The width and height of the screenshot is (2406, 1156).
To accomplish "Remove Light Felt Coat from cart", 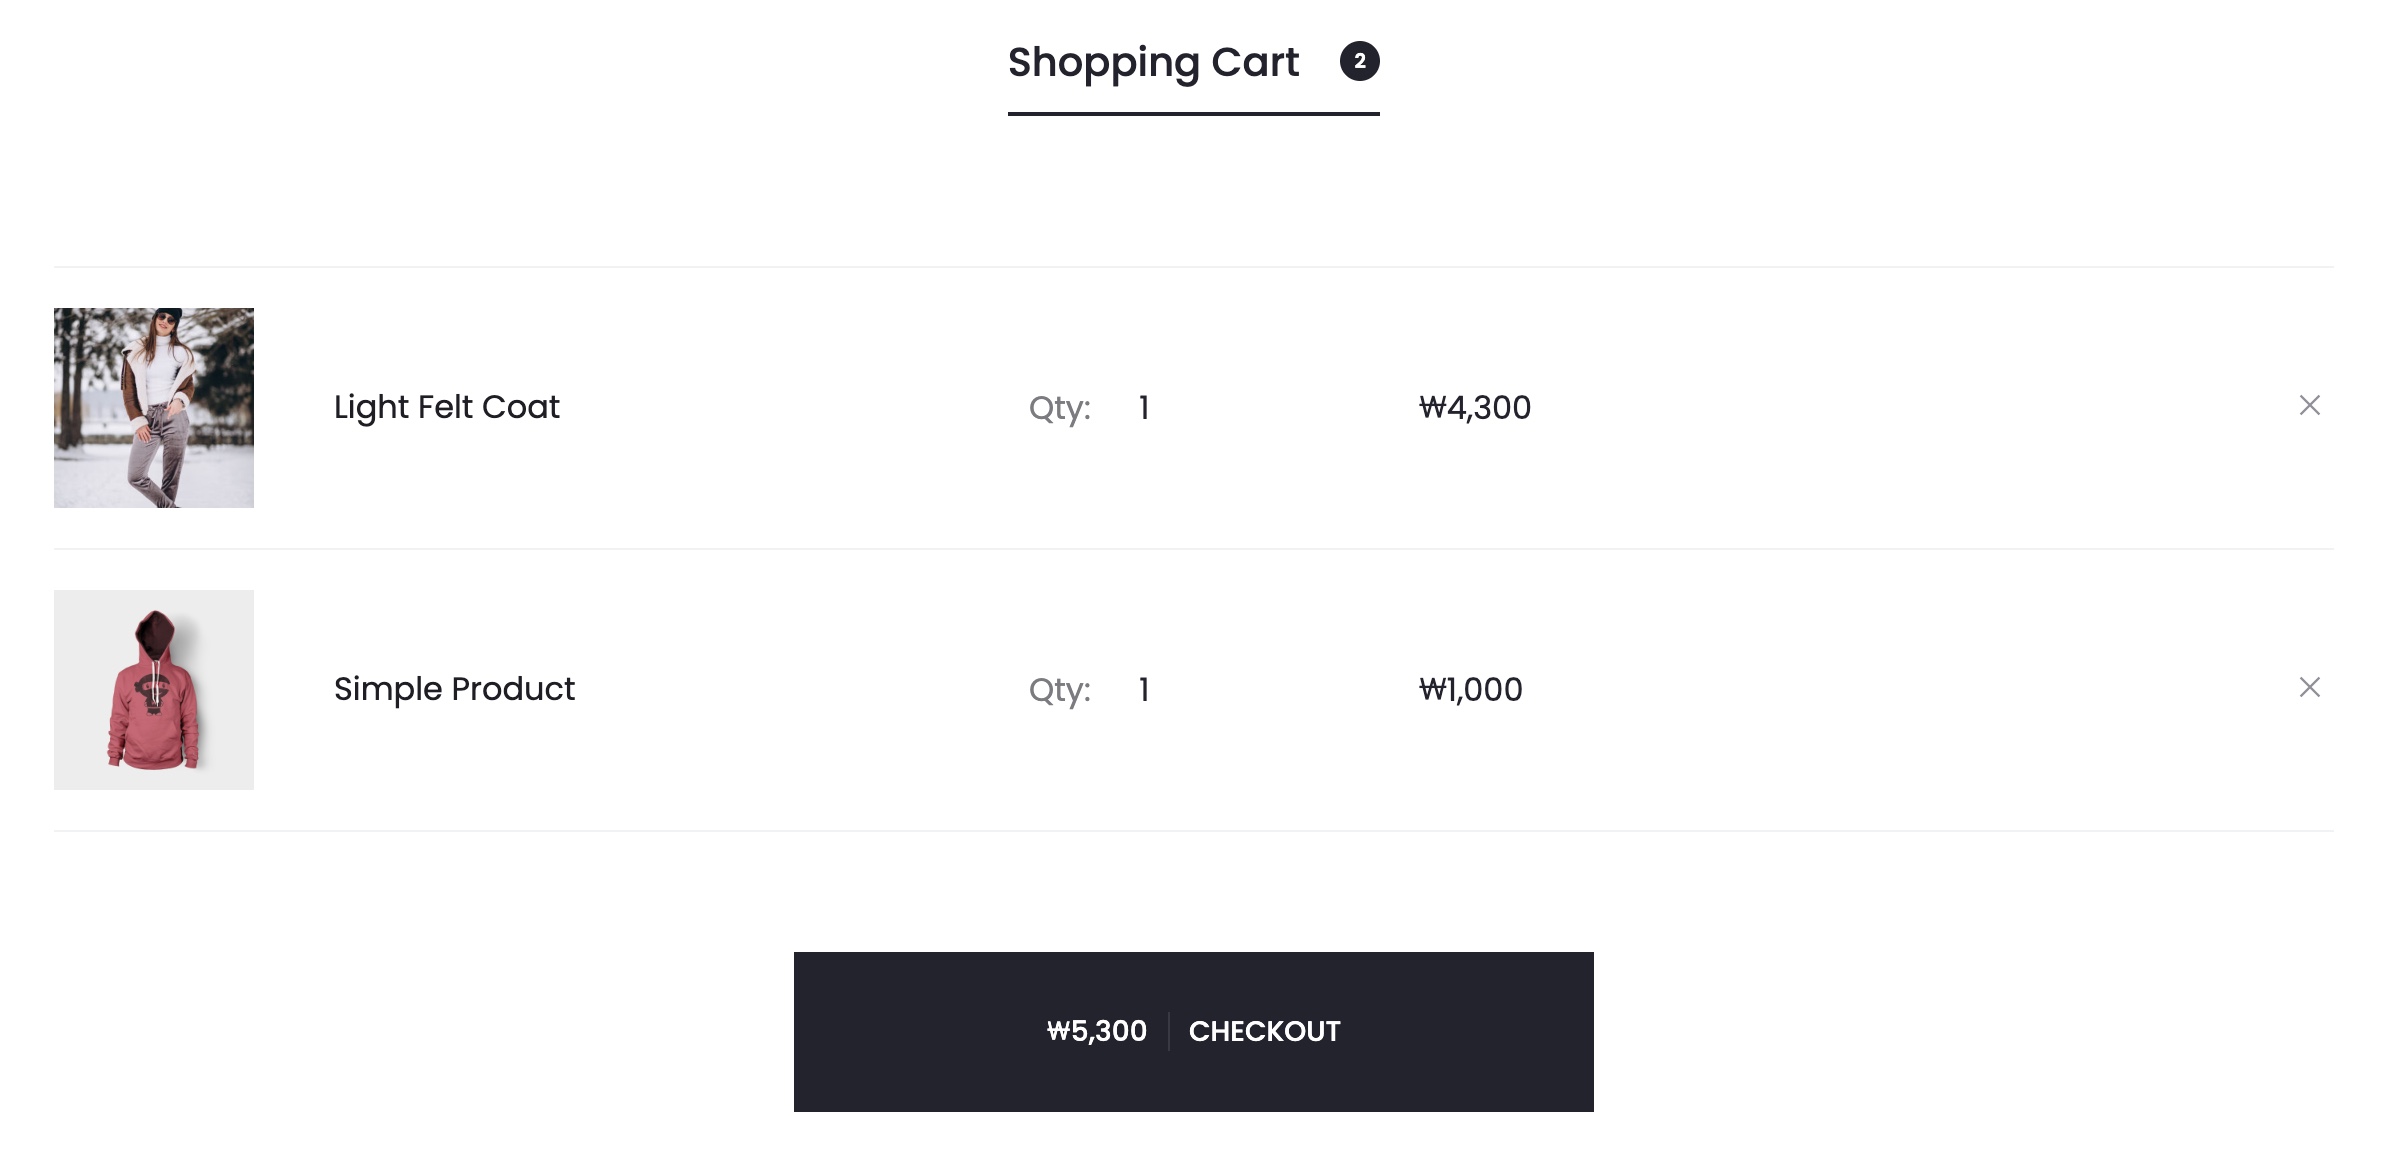I will (x=2309, y=405).
